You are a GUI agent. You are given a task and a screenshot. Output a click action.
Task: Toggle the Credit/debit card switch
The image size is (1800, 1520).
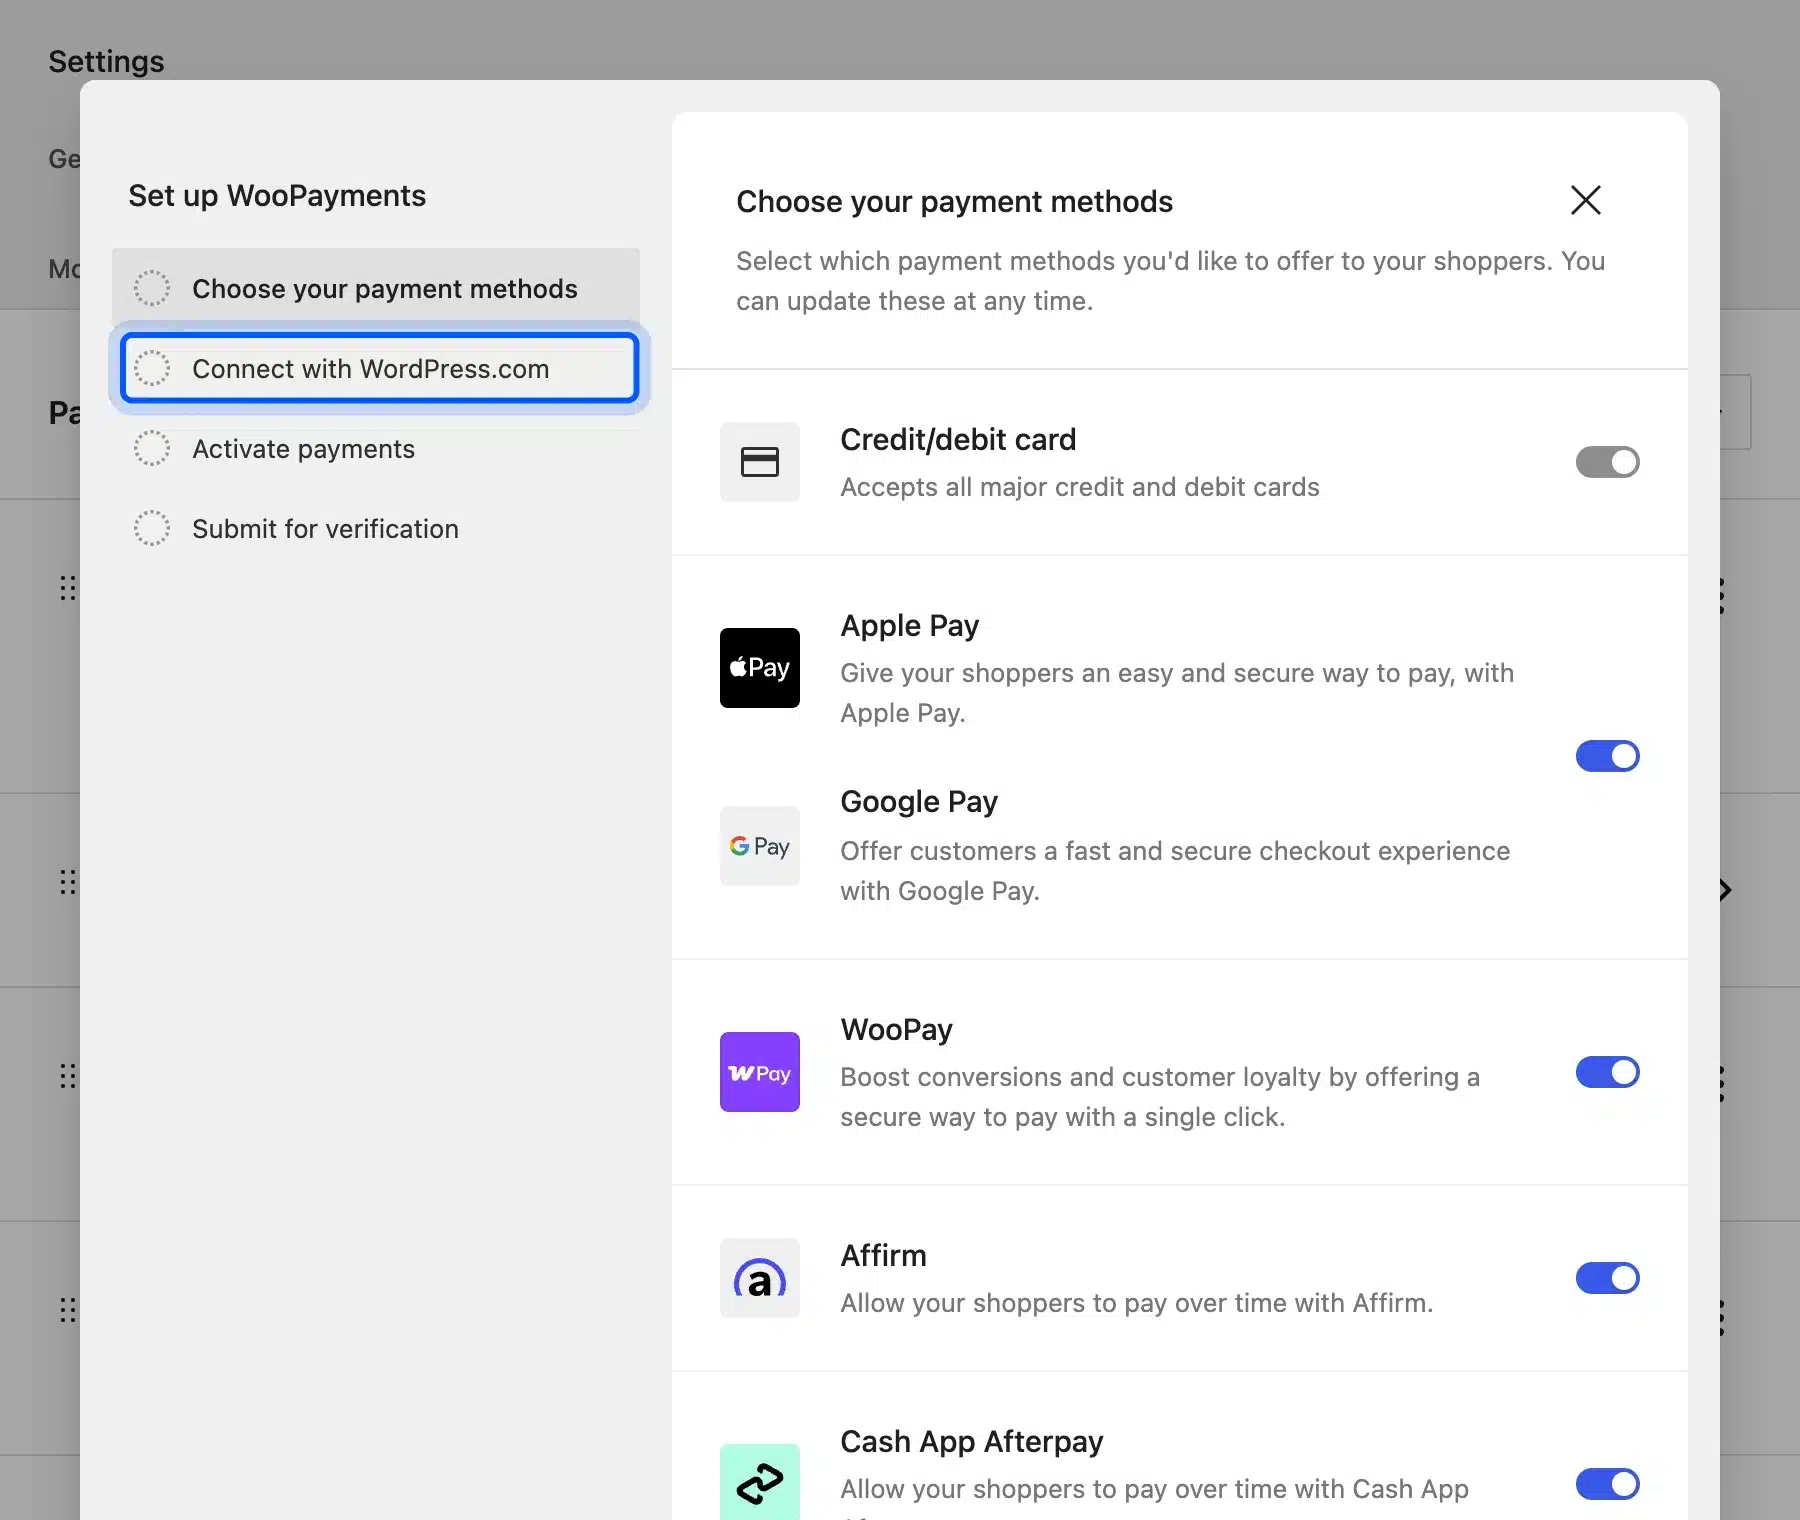pyautogui.click(x=1607, y=462)
